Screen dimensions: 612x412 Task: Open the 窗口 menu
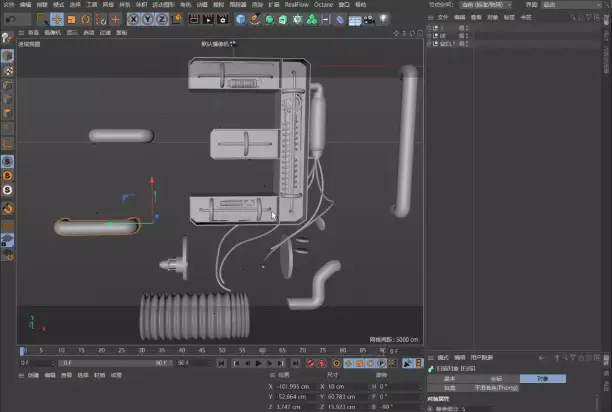click(x=344, y=5)
